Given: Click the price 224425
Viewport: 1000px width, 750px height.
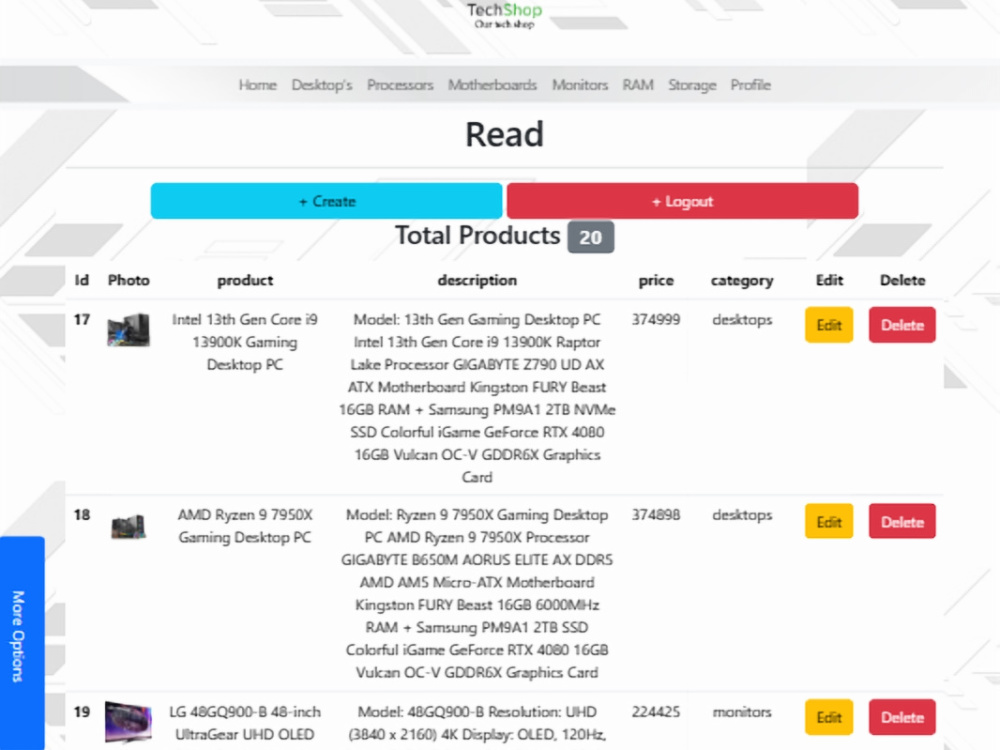Looking at the screenshot, I should [656, 712].
